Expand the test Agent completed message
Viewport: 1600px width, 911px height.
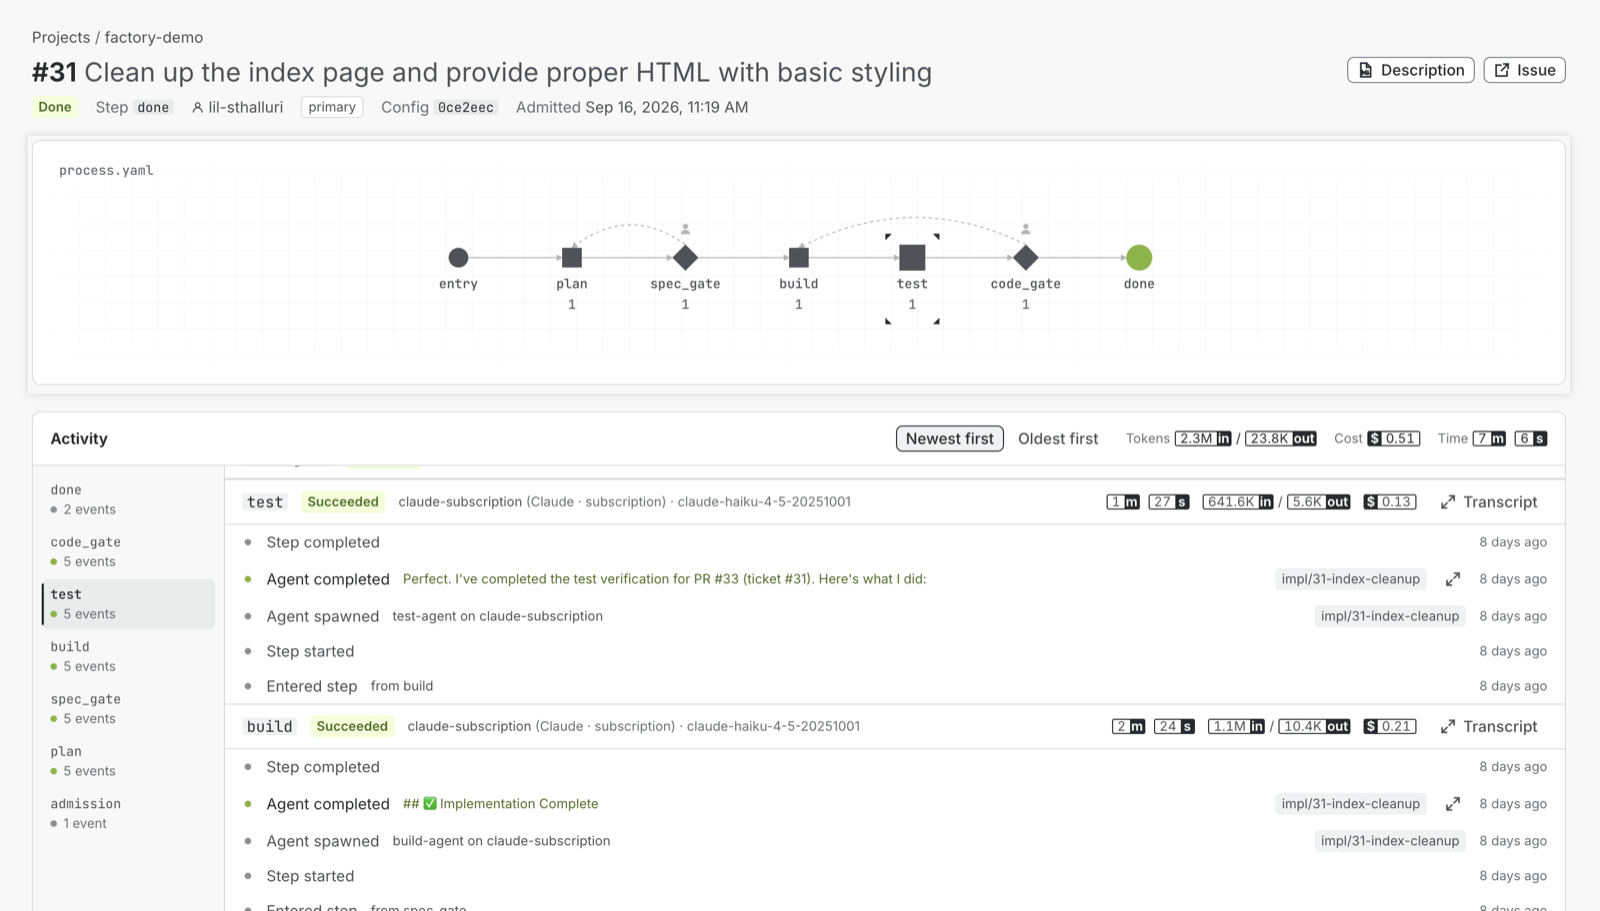click(x=1453, y=579)
